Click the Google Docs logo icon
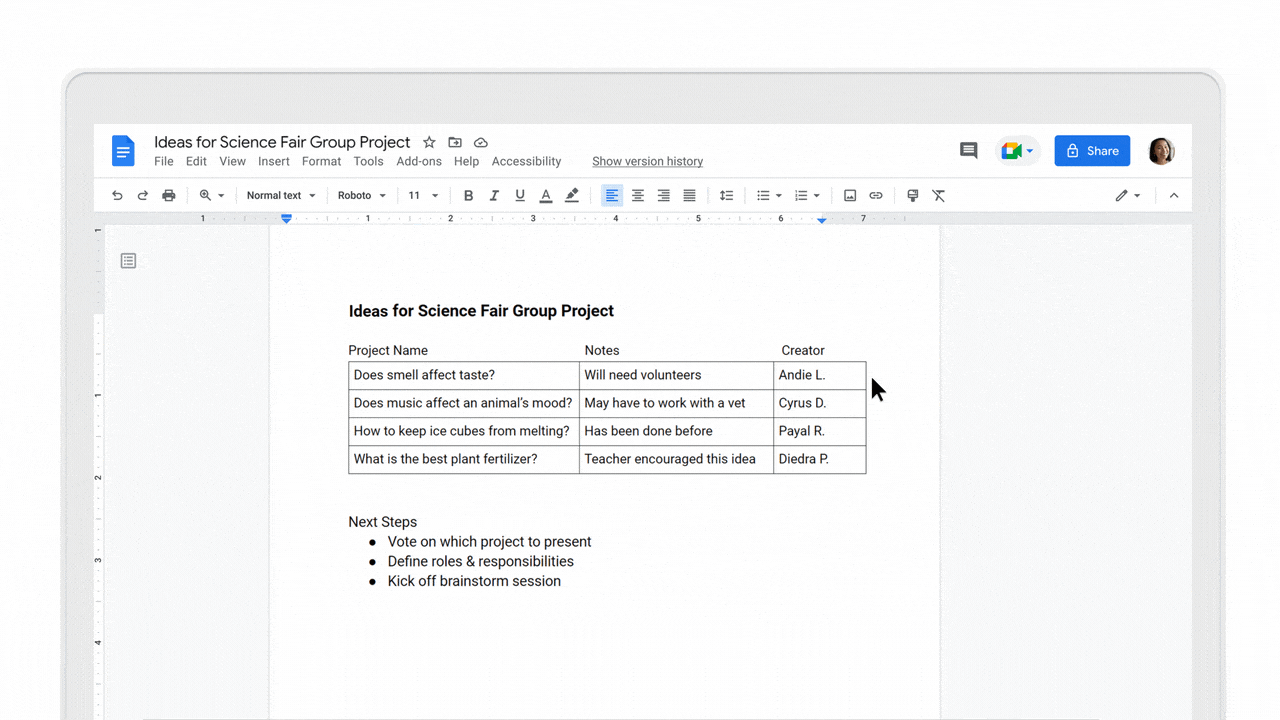 [122, 150]
